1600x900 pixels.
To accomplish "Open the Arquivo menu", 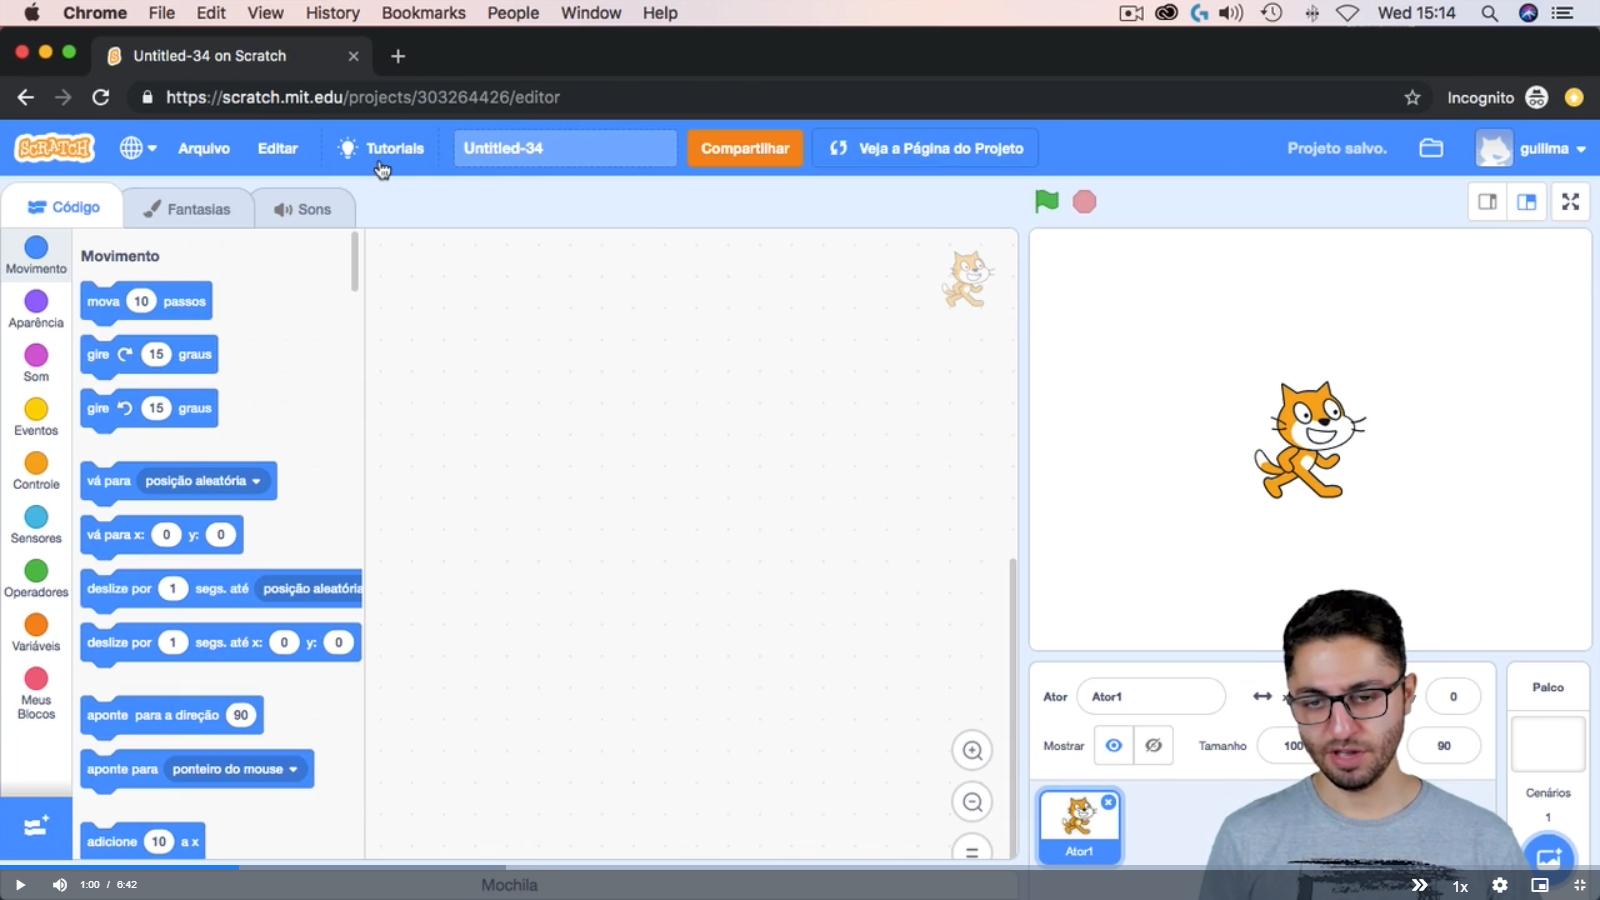I will coord(204,148).
